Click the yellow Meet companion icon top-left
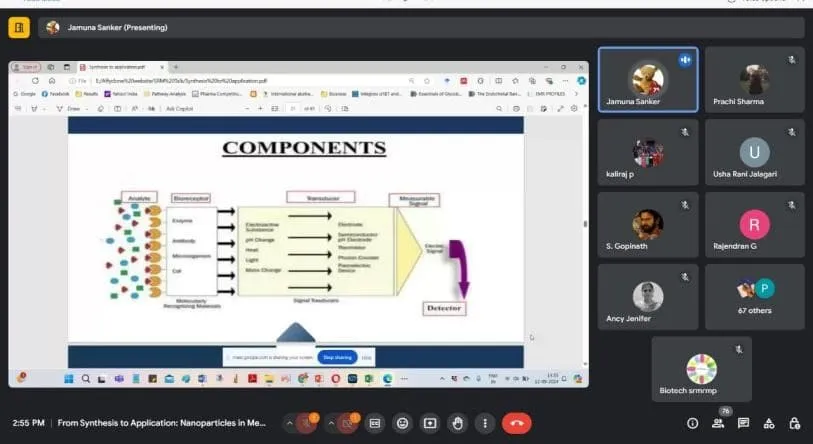The image size is (813, 444). (x=19, y=27)
